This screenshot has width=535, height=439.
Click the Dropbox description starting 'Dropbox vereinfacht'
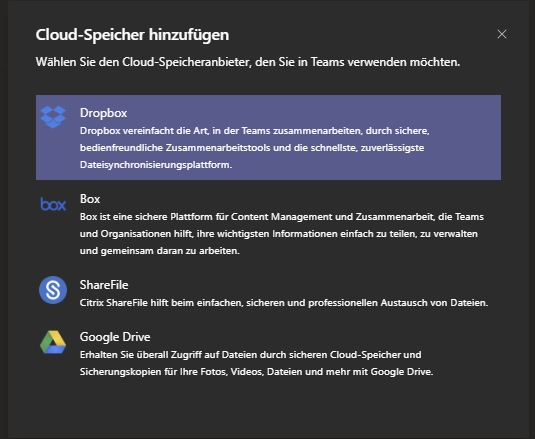[x=255, y=148]
